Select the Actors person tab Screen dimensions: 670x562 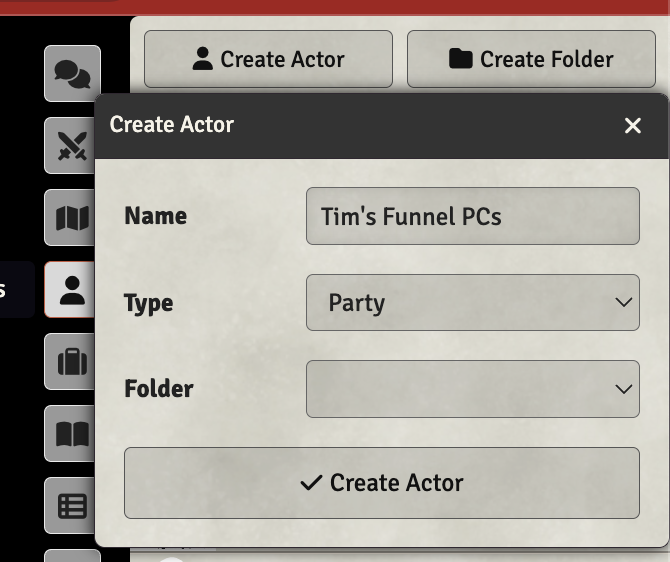[x=70, y=289]
